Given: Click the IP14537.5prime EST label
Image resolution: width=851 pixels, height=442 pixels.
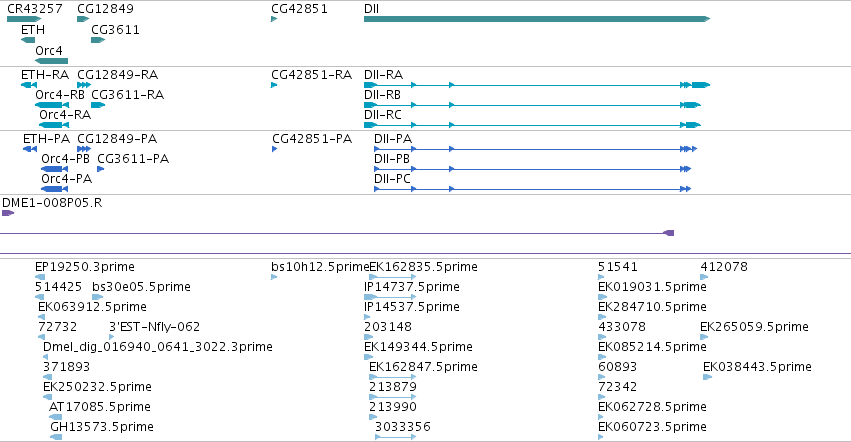Looking at the screenshot, I should 412,307.
